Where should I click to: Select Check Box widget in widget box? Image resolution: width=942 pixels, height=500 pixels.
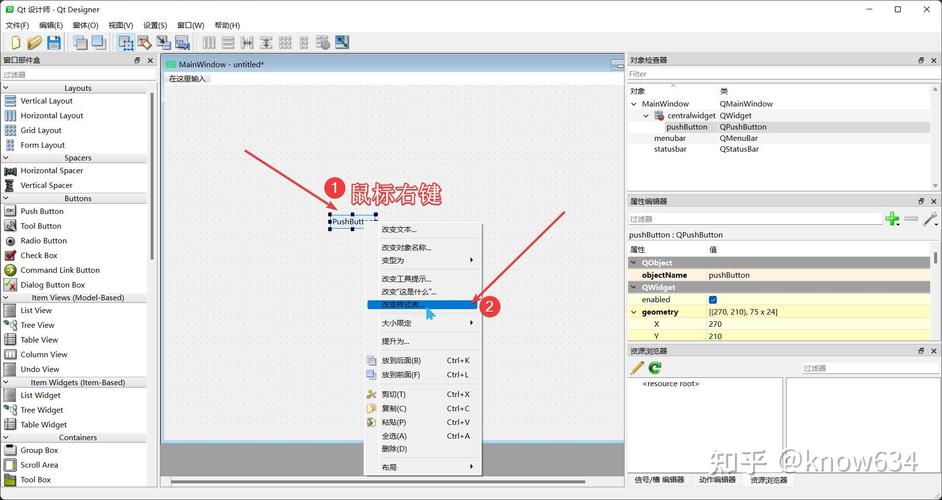click(38, 255)
